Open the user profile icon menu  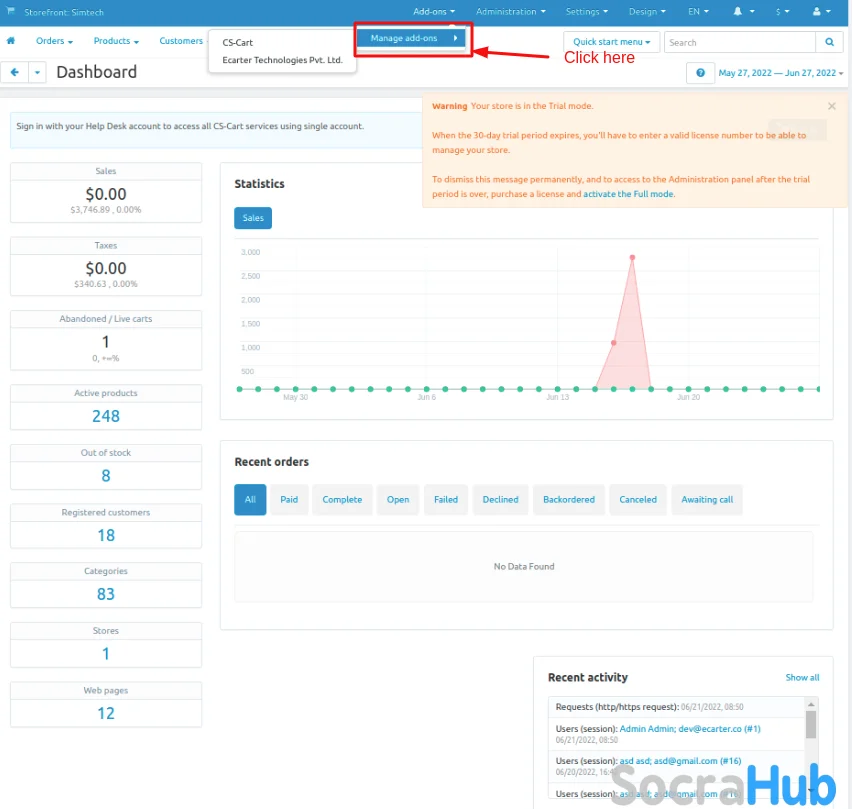tap(820, 12)
